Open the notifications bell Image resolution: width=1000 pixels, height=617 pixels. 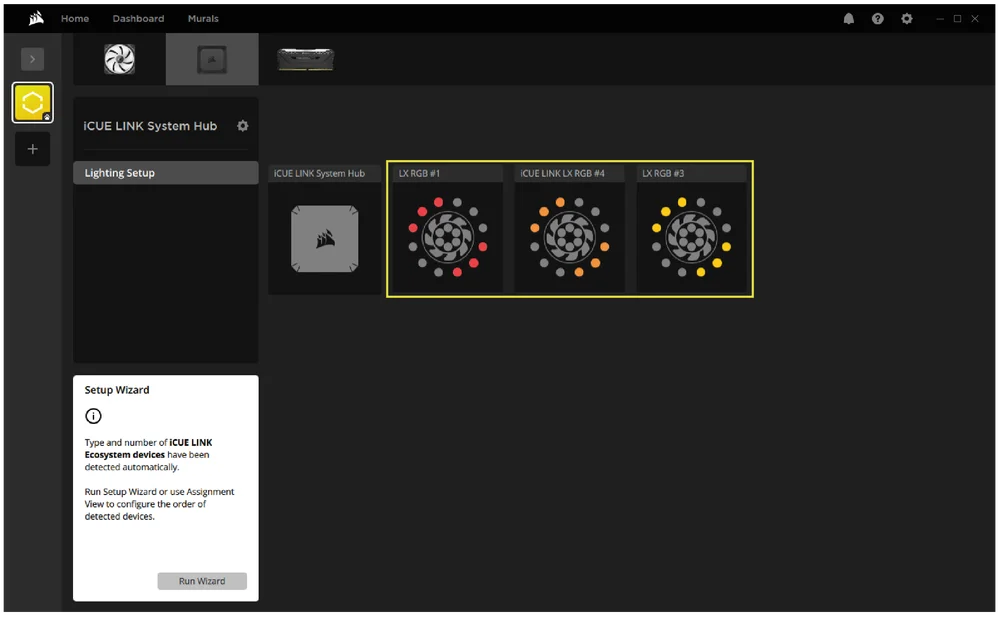pyautogui.click(x=849, y=18)
